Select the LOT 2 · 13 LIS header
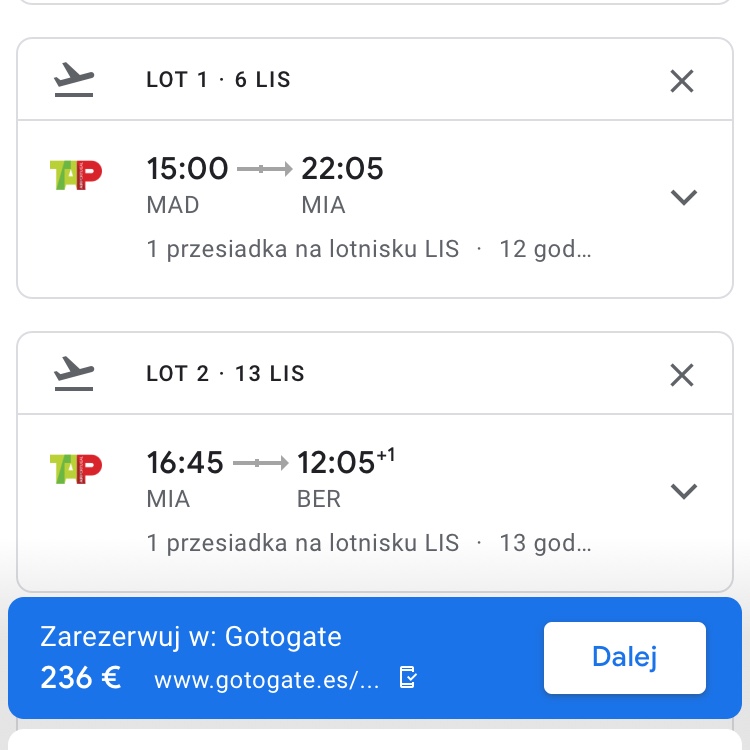The image size is (750, 750). coord(225,374)
